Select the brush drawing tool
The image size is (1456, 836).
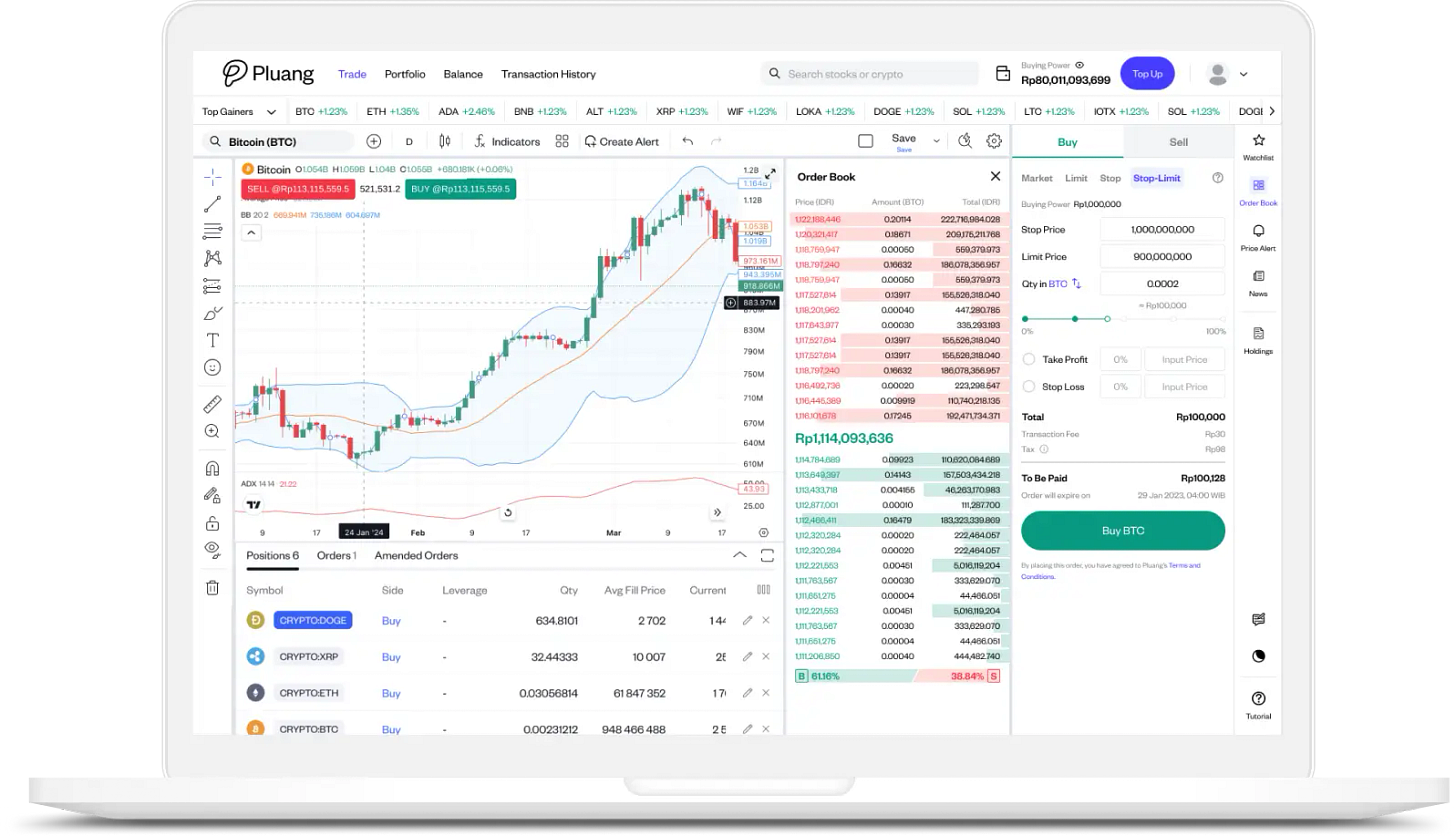tap(212, 313)
